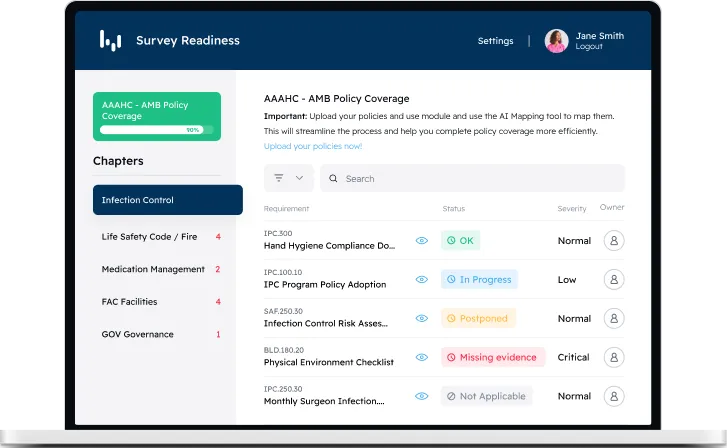Screen dimensions: 727x448
Task: Click owner icon for IPC Program Policy Adoption
Action: (x=614, y=280)
